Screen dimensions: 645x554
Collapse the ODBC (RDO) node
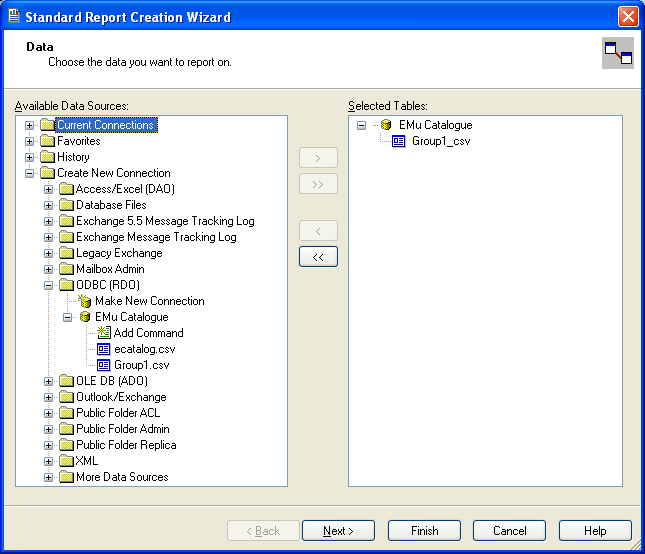click(x=49, y=285)
